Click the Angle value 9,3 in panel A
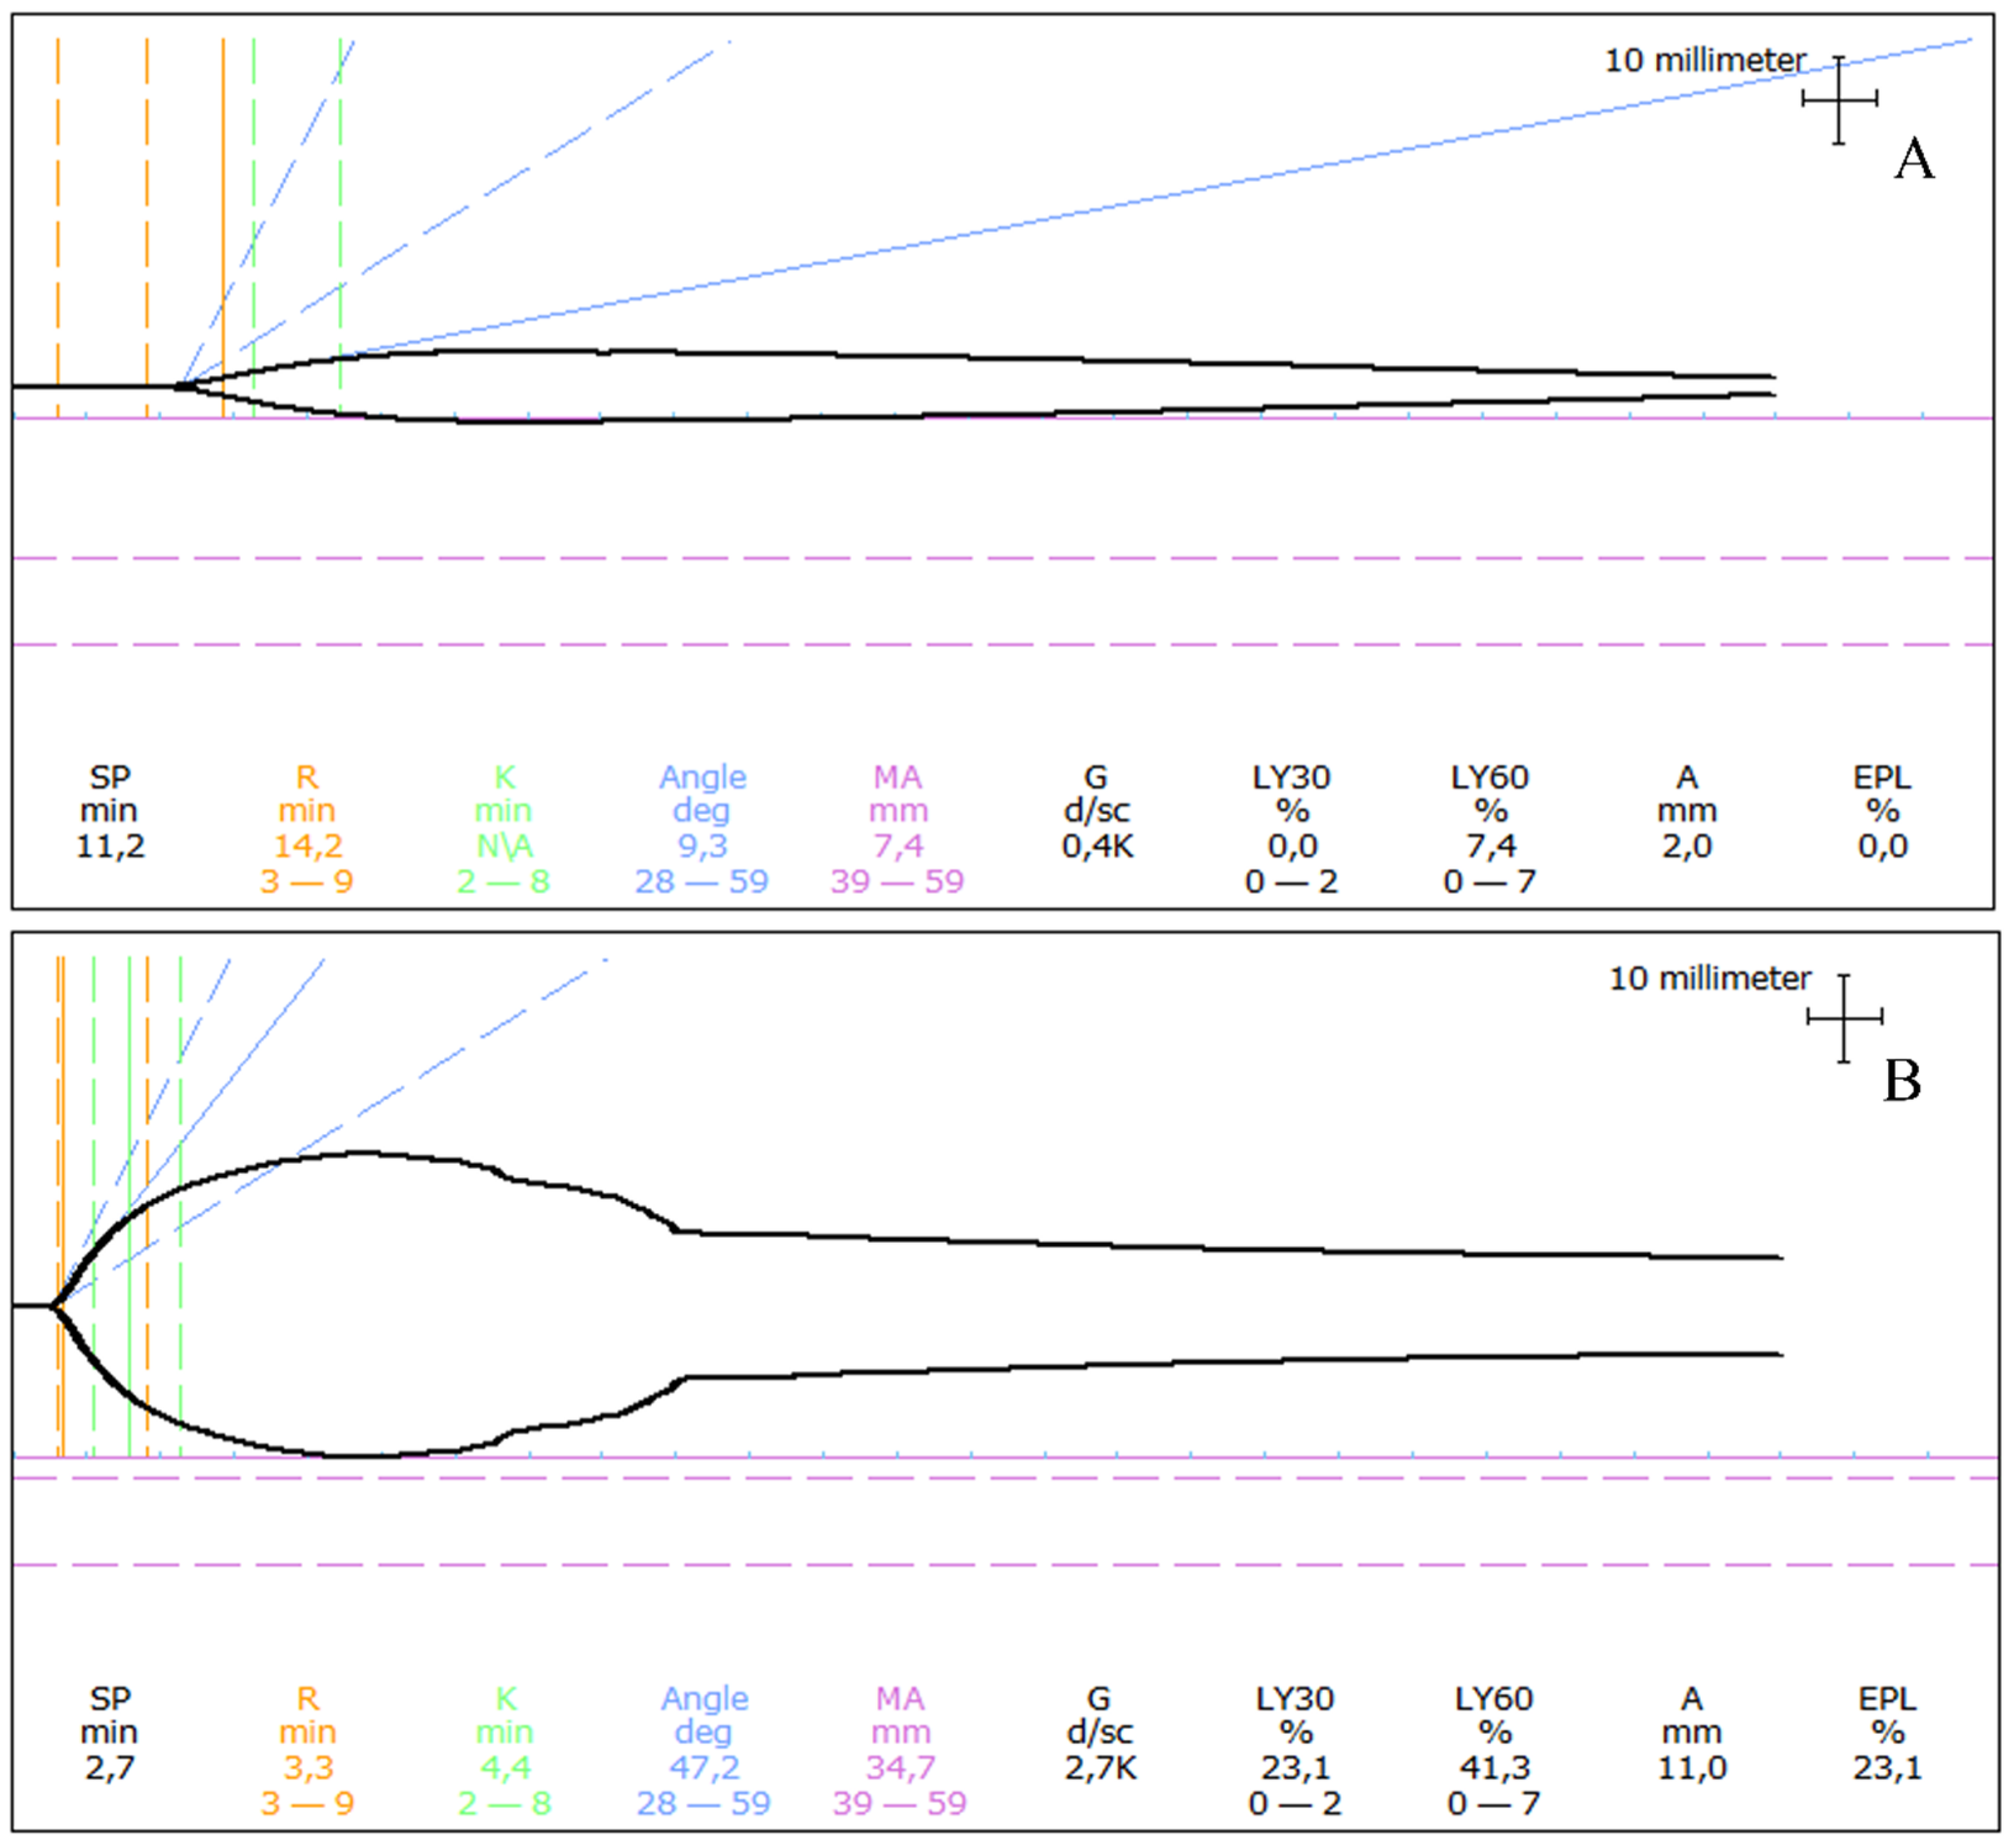This screenshot has width=2006, height=1848. pyautogui.click(x=702, y=846)
